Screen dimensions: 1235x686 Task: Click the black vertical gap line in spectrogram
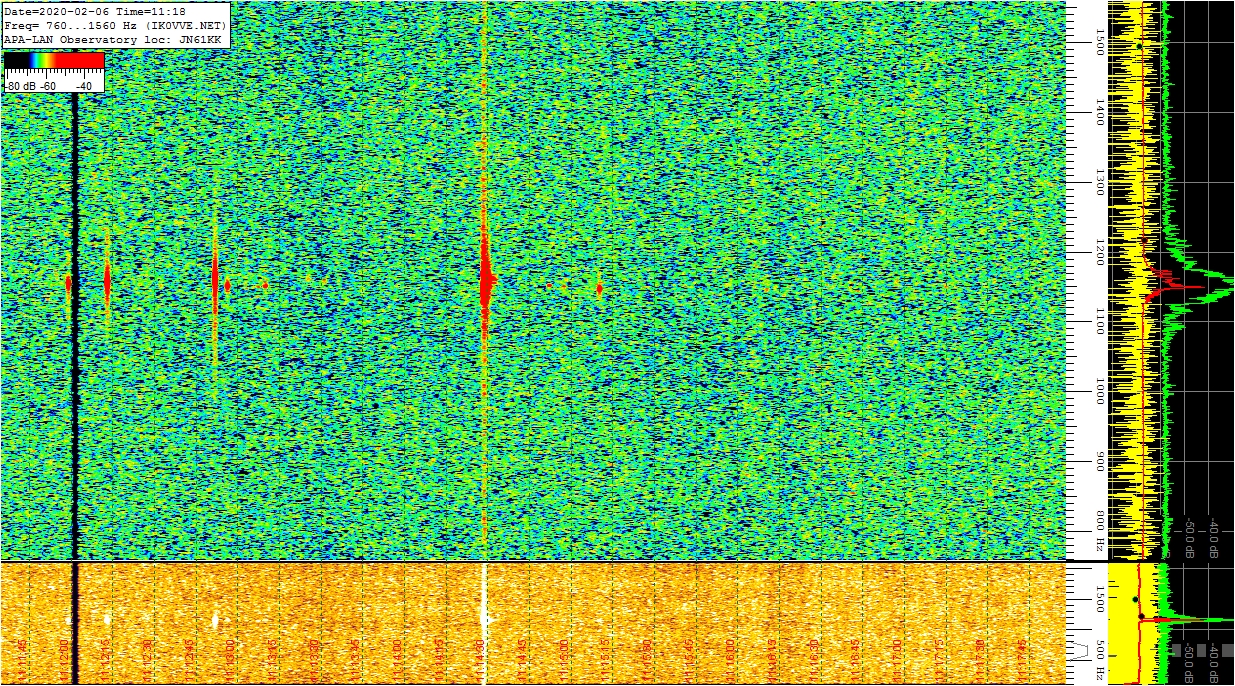pyautogui.click(x=74, y=325)
